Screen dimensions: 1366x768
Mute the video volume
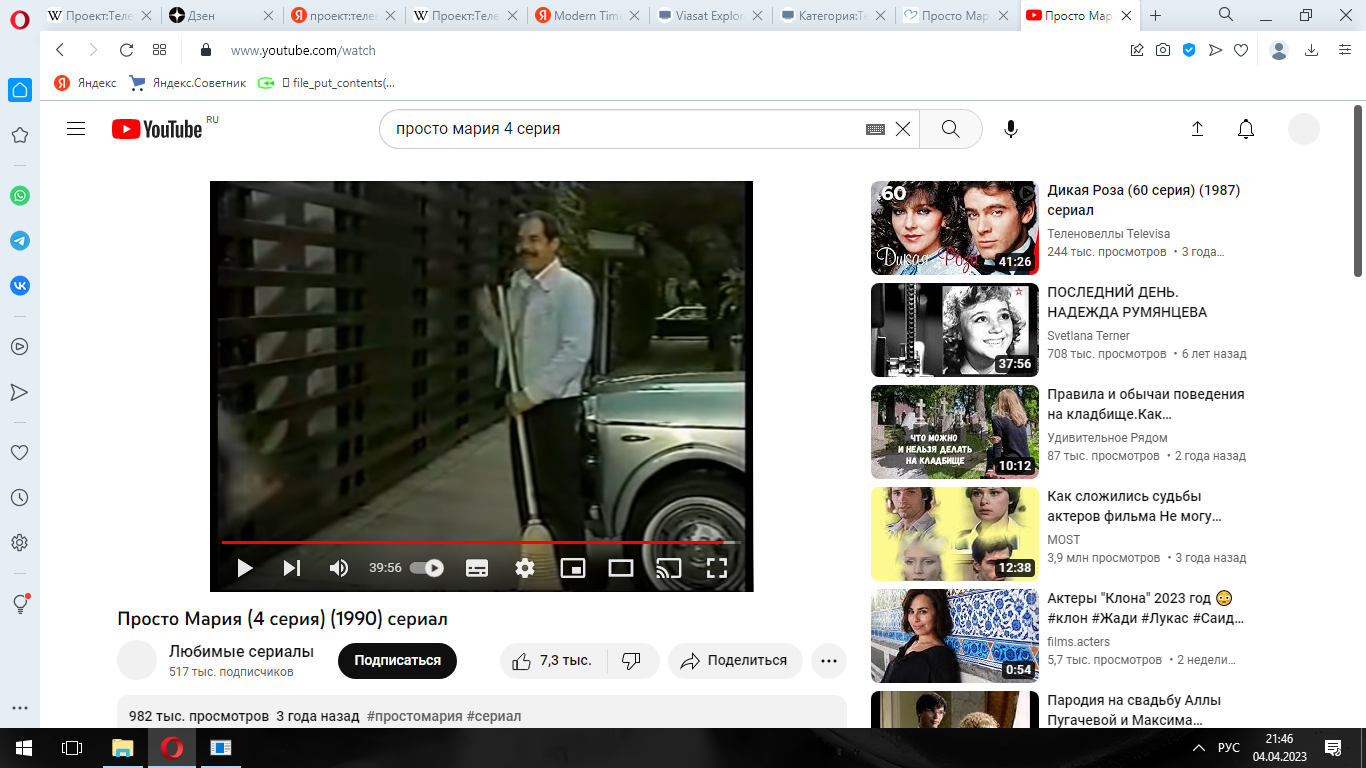click(339, 568)
